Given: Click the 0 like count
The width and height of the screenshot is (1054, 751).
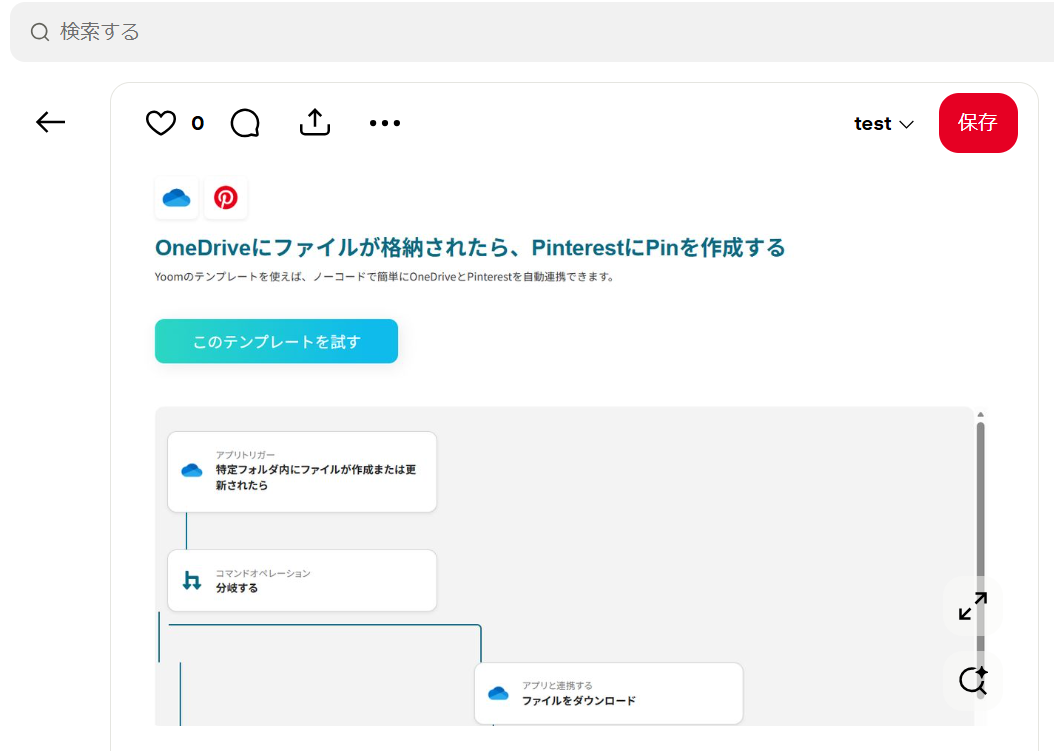Looking at the screenshot, I should click(x=198, y=123).
